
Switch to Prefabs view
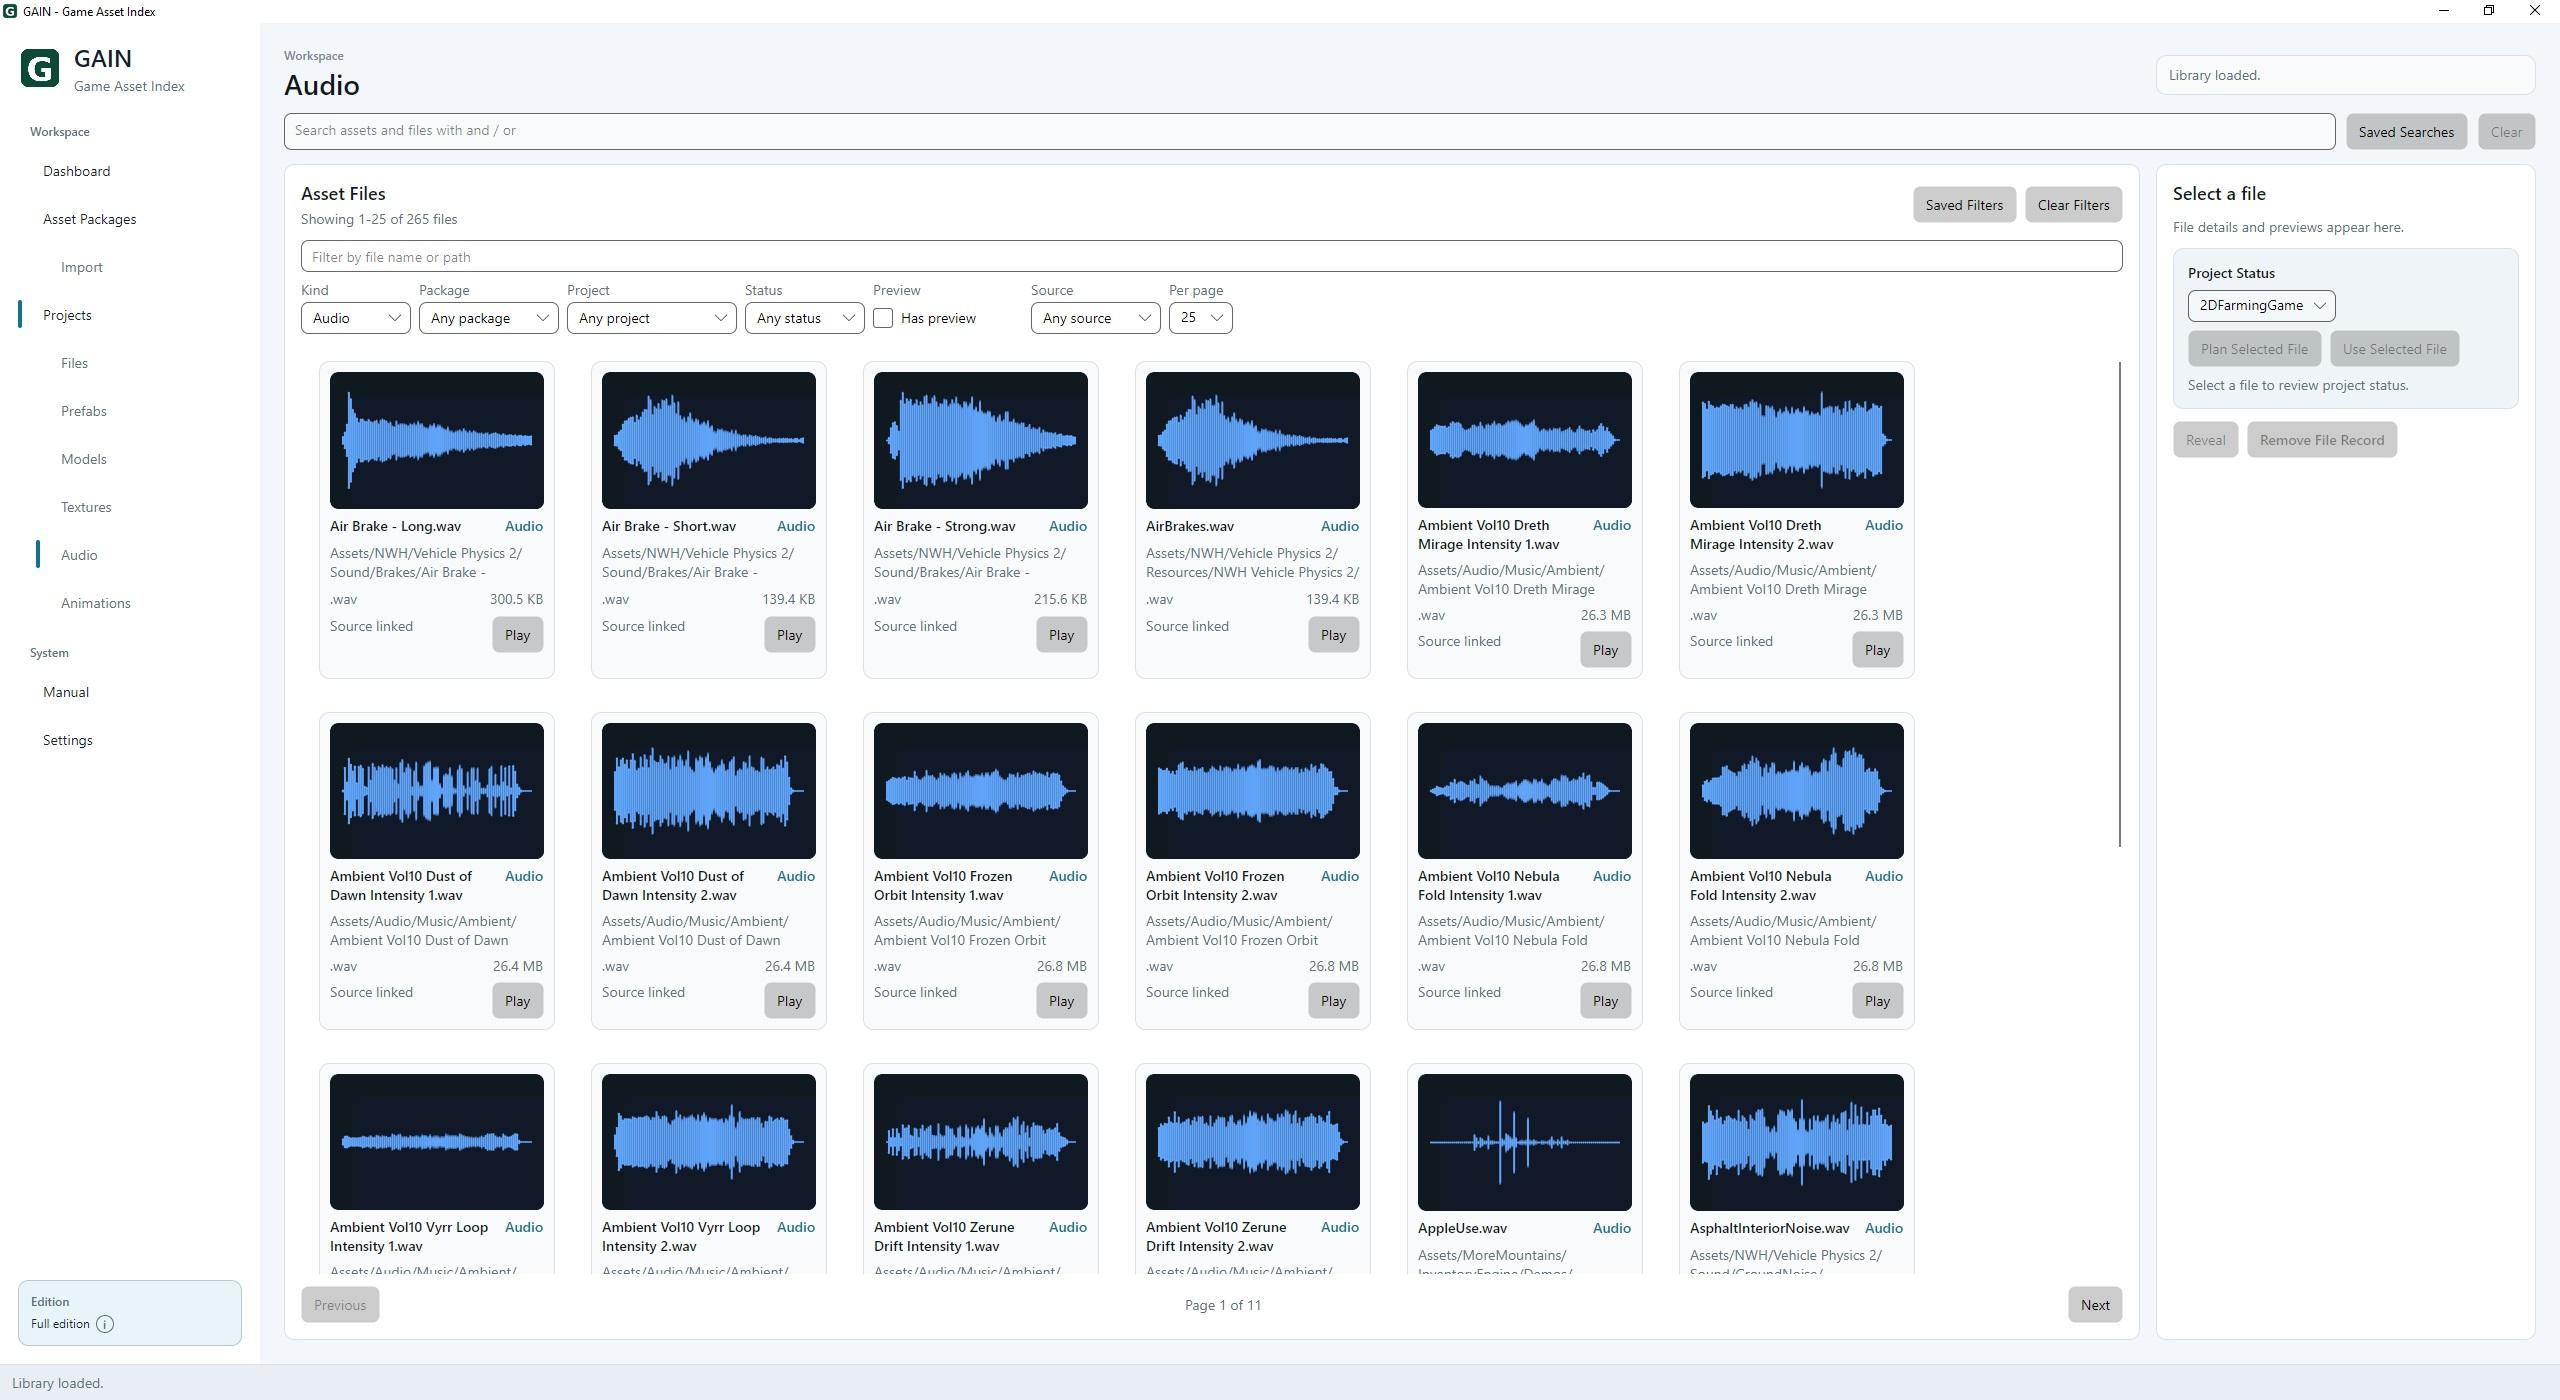tap(84, 411)
